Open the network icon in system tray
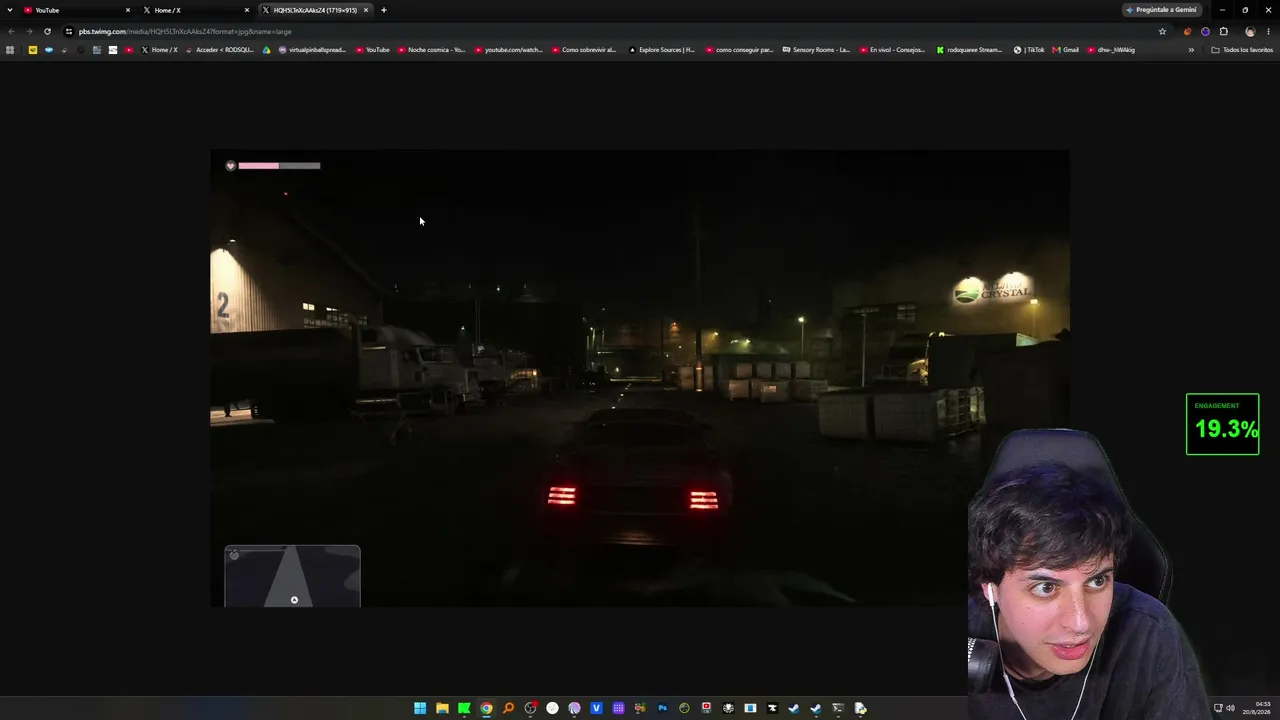The image size is (1280, 720). [1217, 708]
